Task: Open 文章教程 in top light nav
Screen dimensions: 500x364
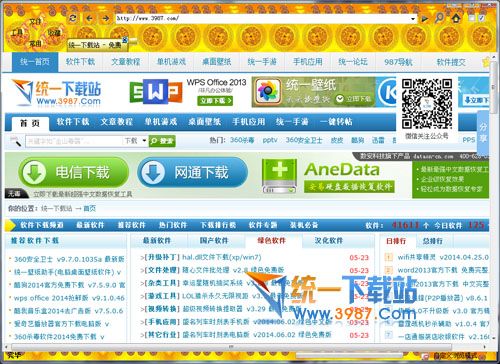Action: point(126,62)
